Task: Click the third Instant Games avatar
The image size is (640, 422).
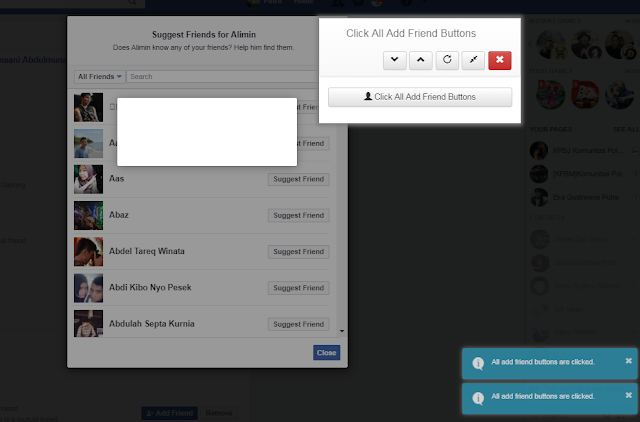Action: coord(620,44)
